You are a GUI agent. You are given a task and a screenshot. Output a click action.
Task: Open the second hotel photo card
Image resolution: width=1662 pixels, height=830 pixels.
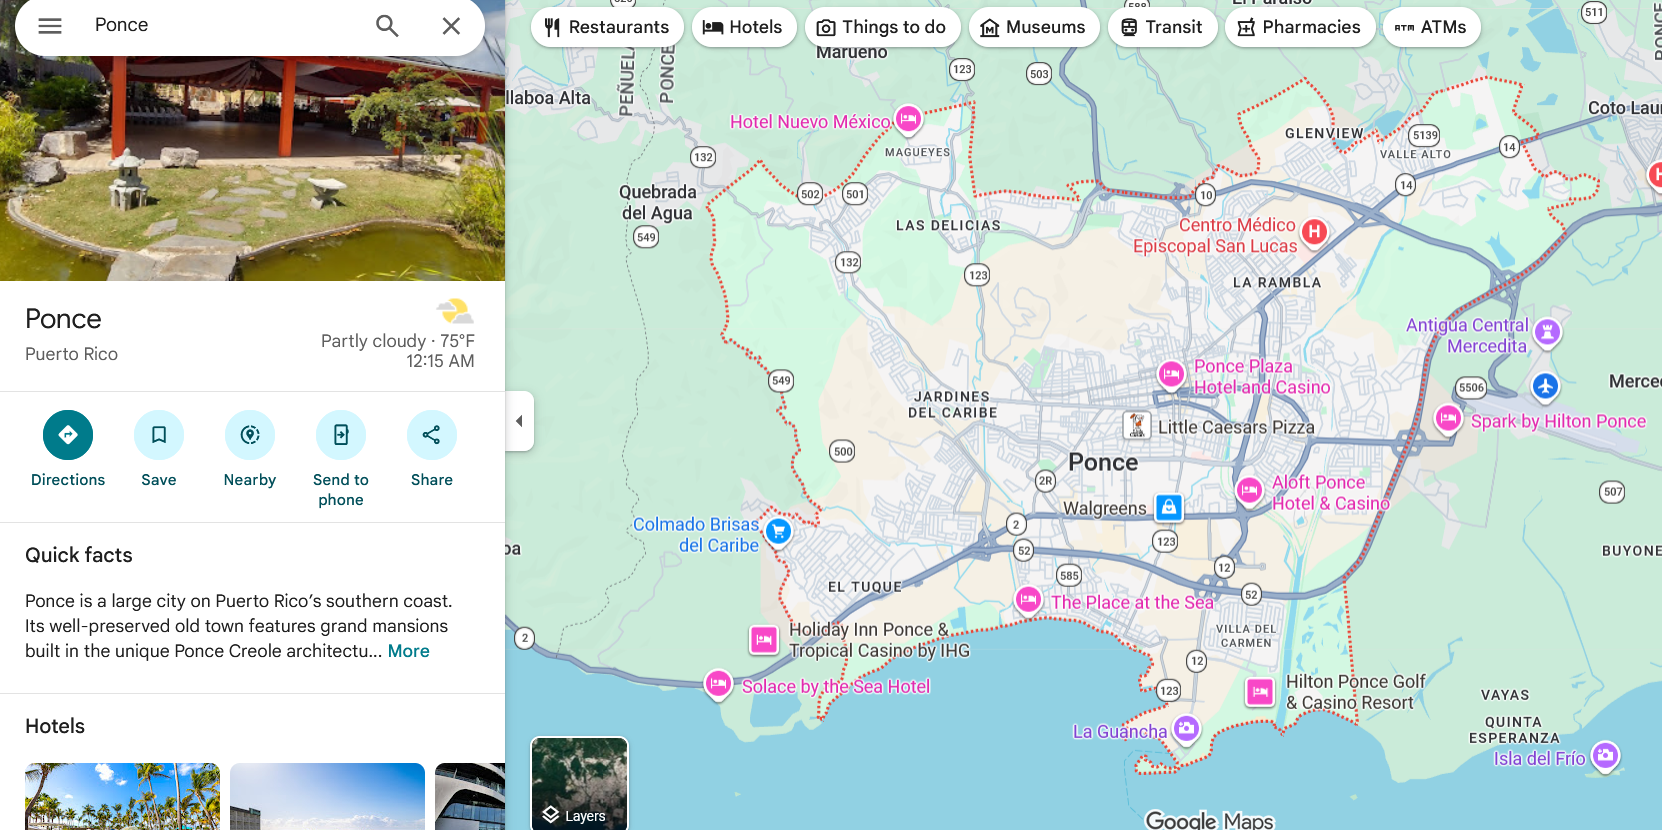[327, 796]
